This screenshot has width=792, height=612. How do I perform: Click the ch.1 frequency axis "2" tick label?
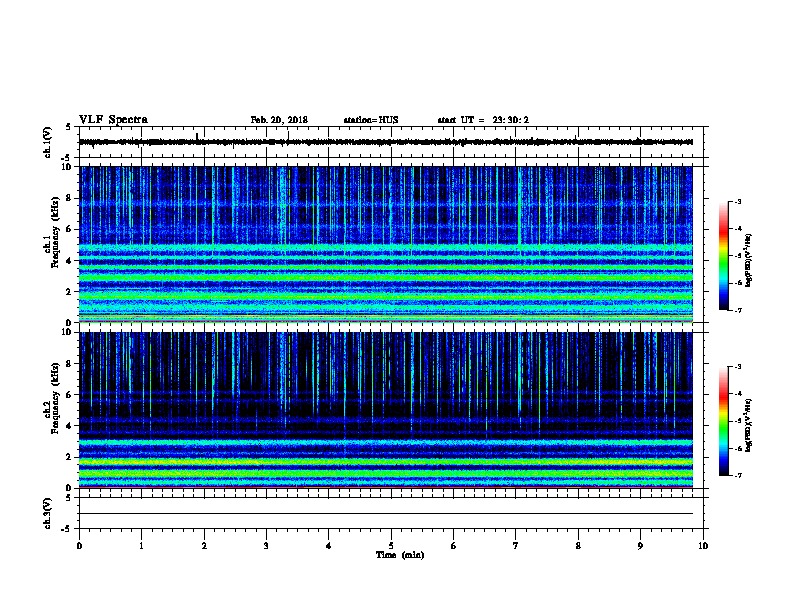(x=69, y=292)
